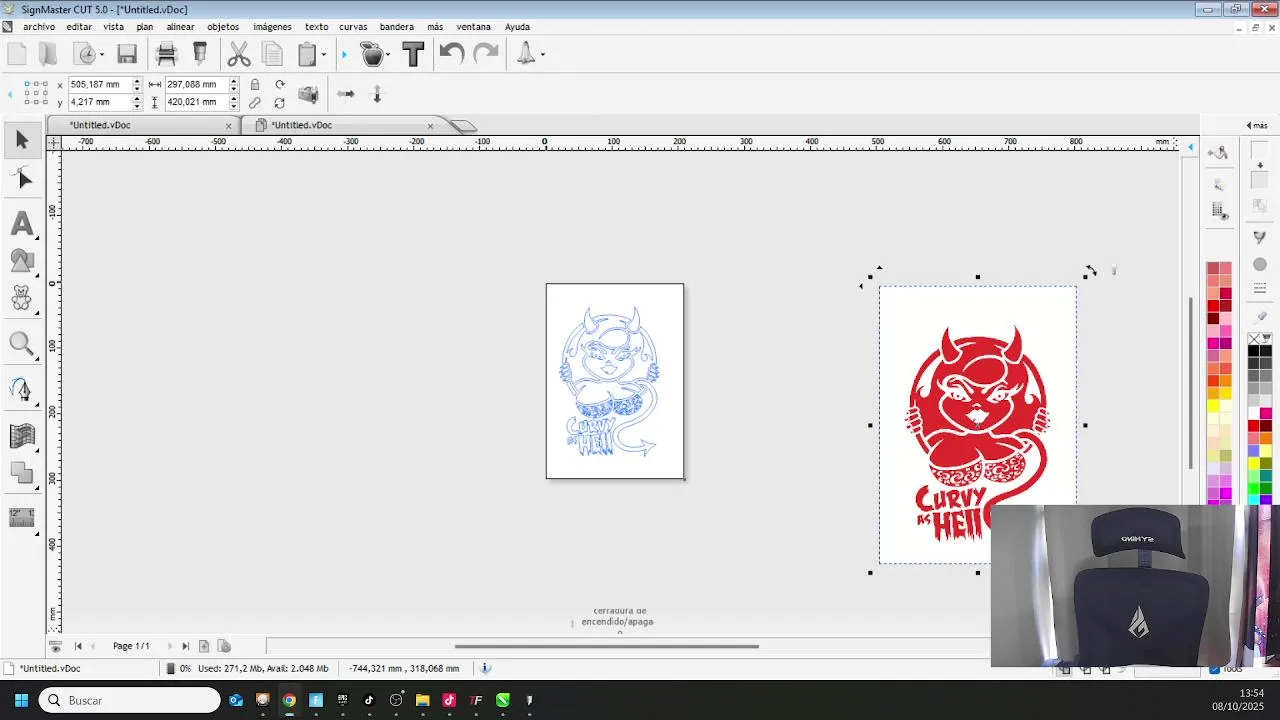
Task: Undo the last action
Action: (x=451, y=54)
